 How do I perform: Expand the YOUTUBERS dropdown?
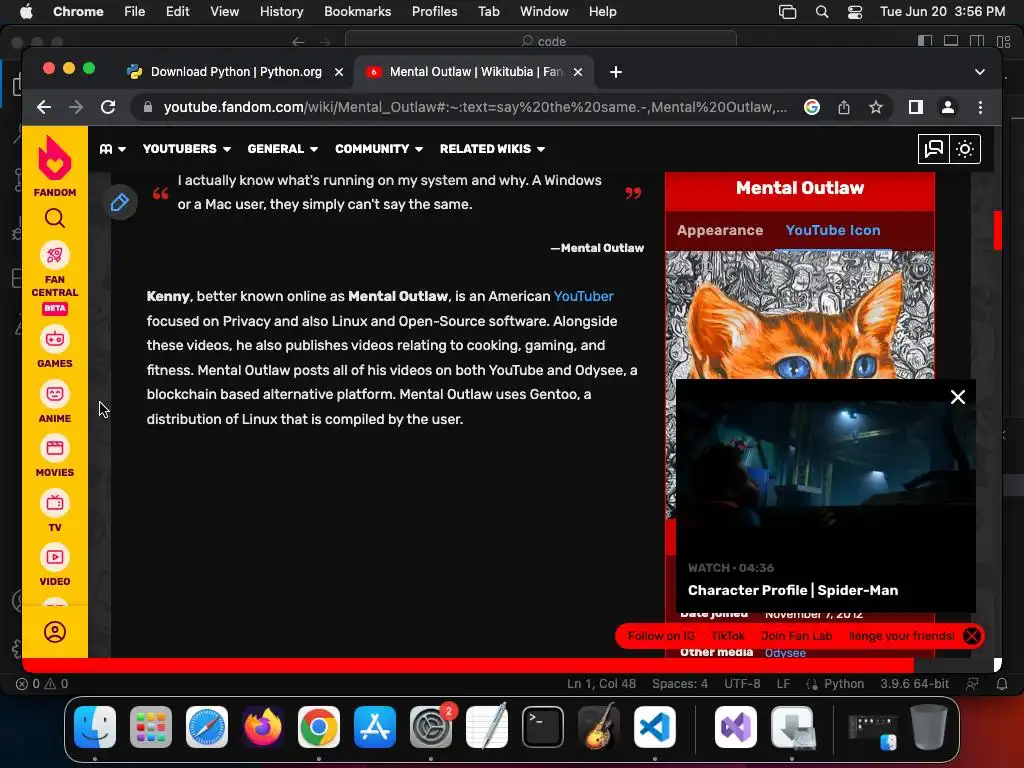coord(187,149)
